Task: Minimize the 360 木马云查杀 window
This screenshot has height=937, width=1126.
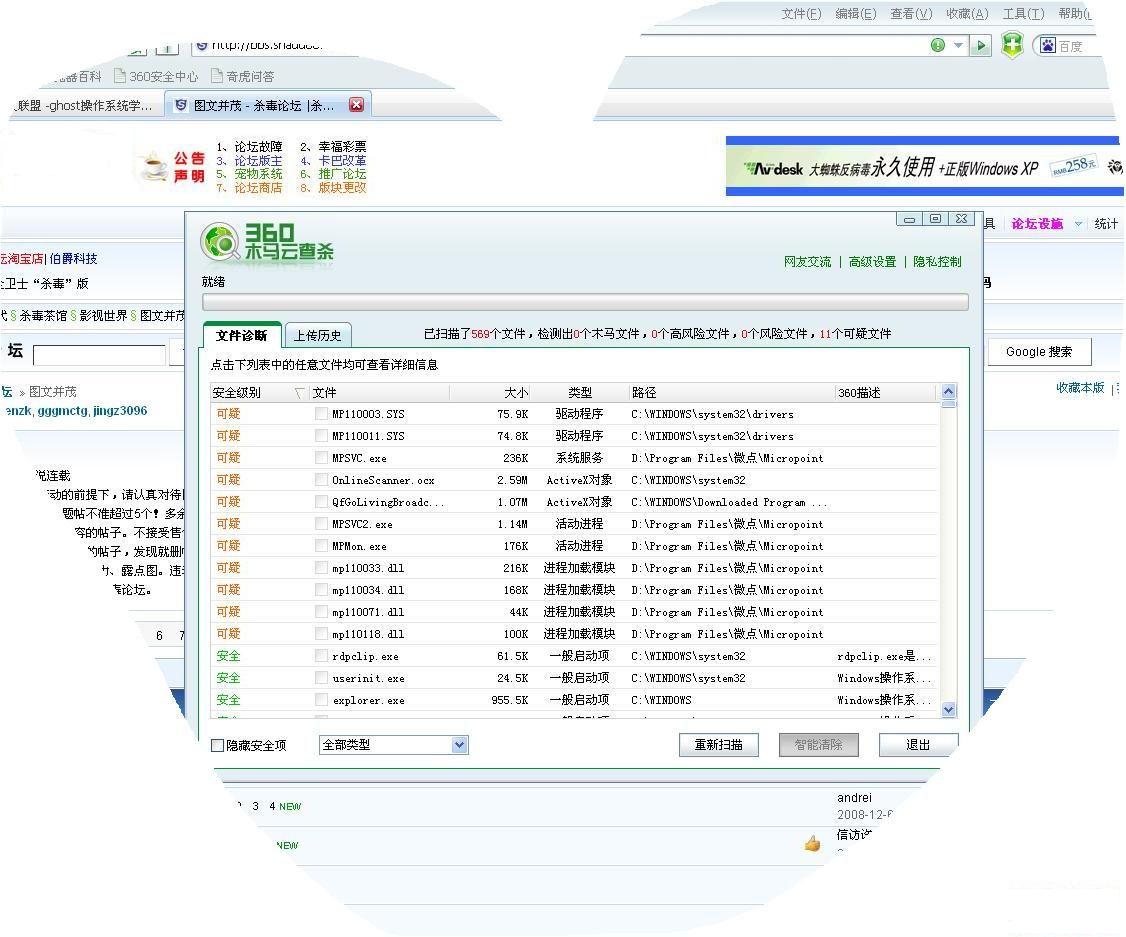Action: [x=909, y=219]
